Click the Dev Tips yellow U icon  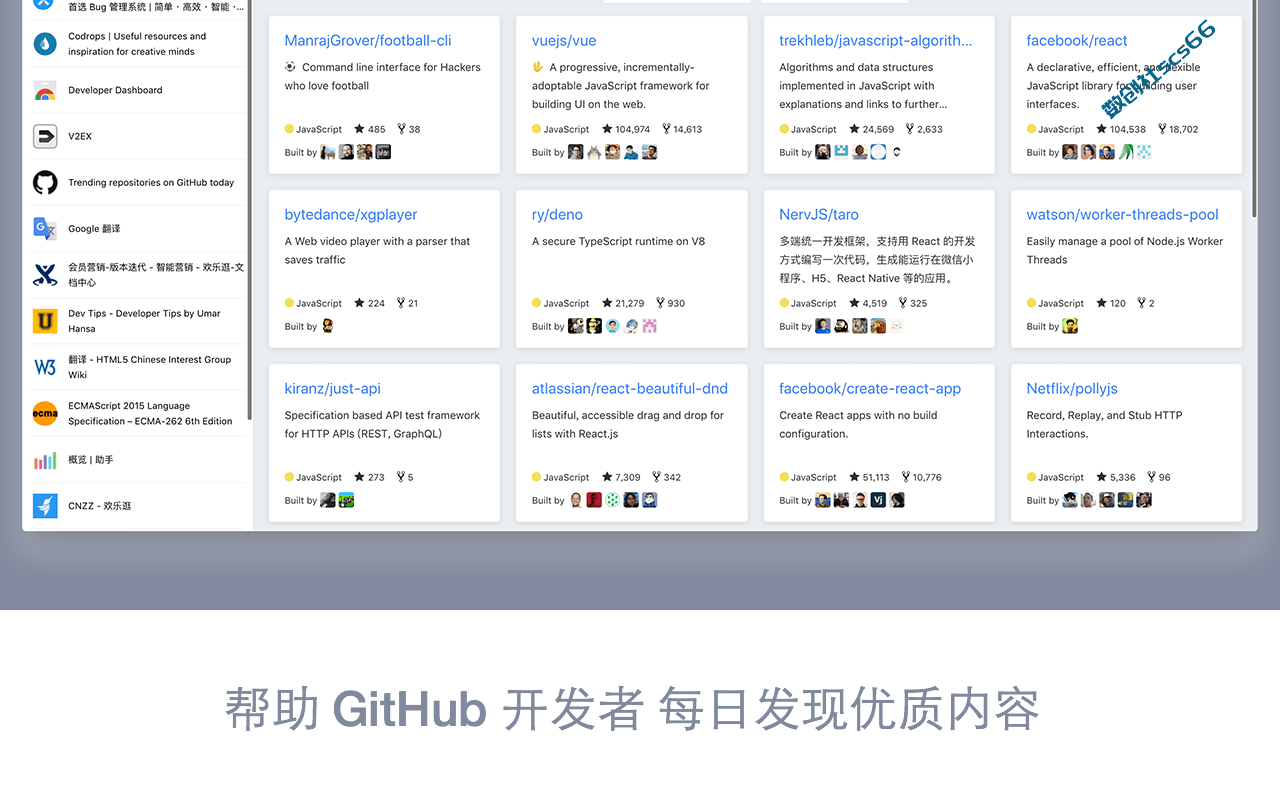45,321
